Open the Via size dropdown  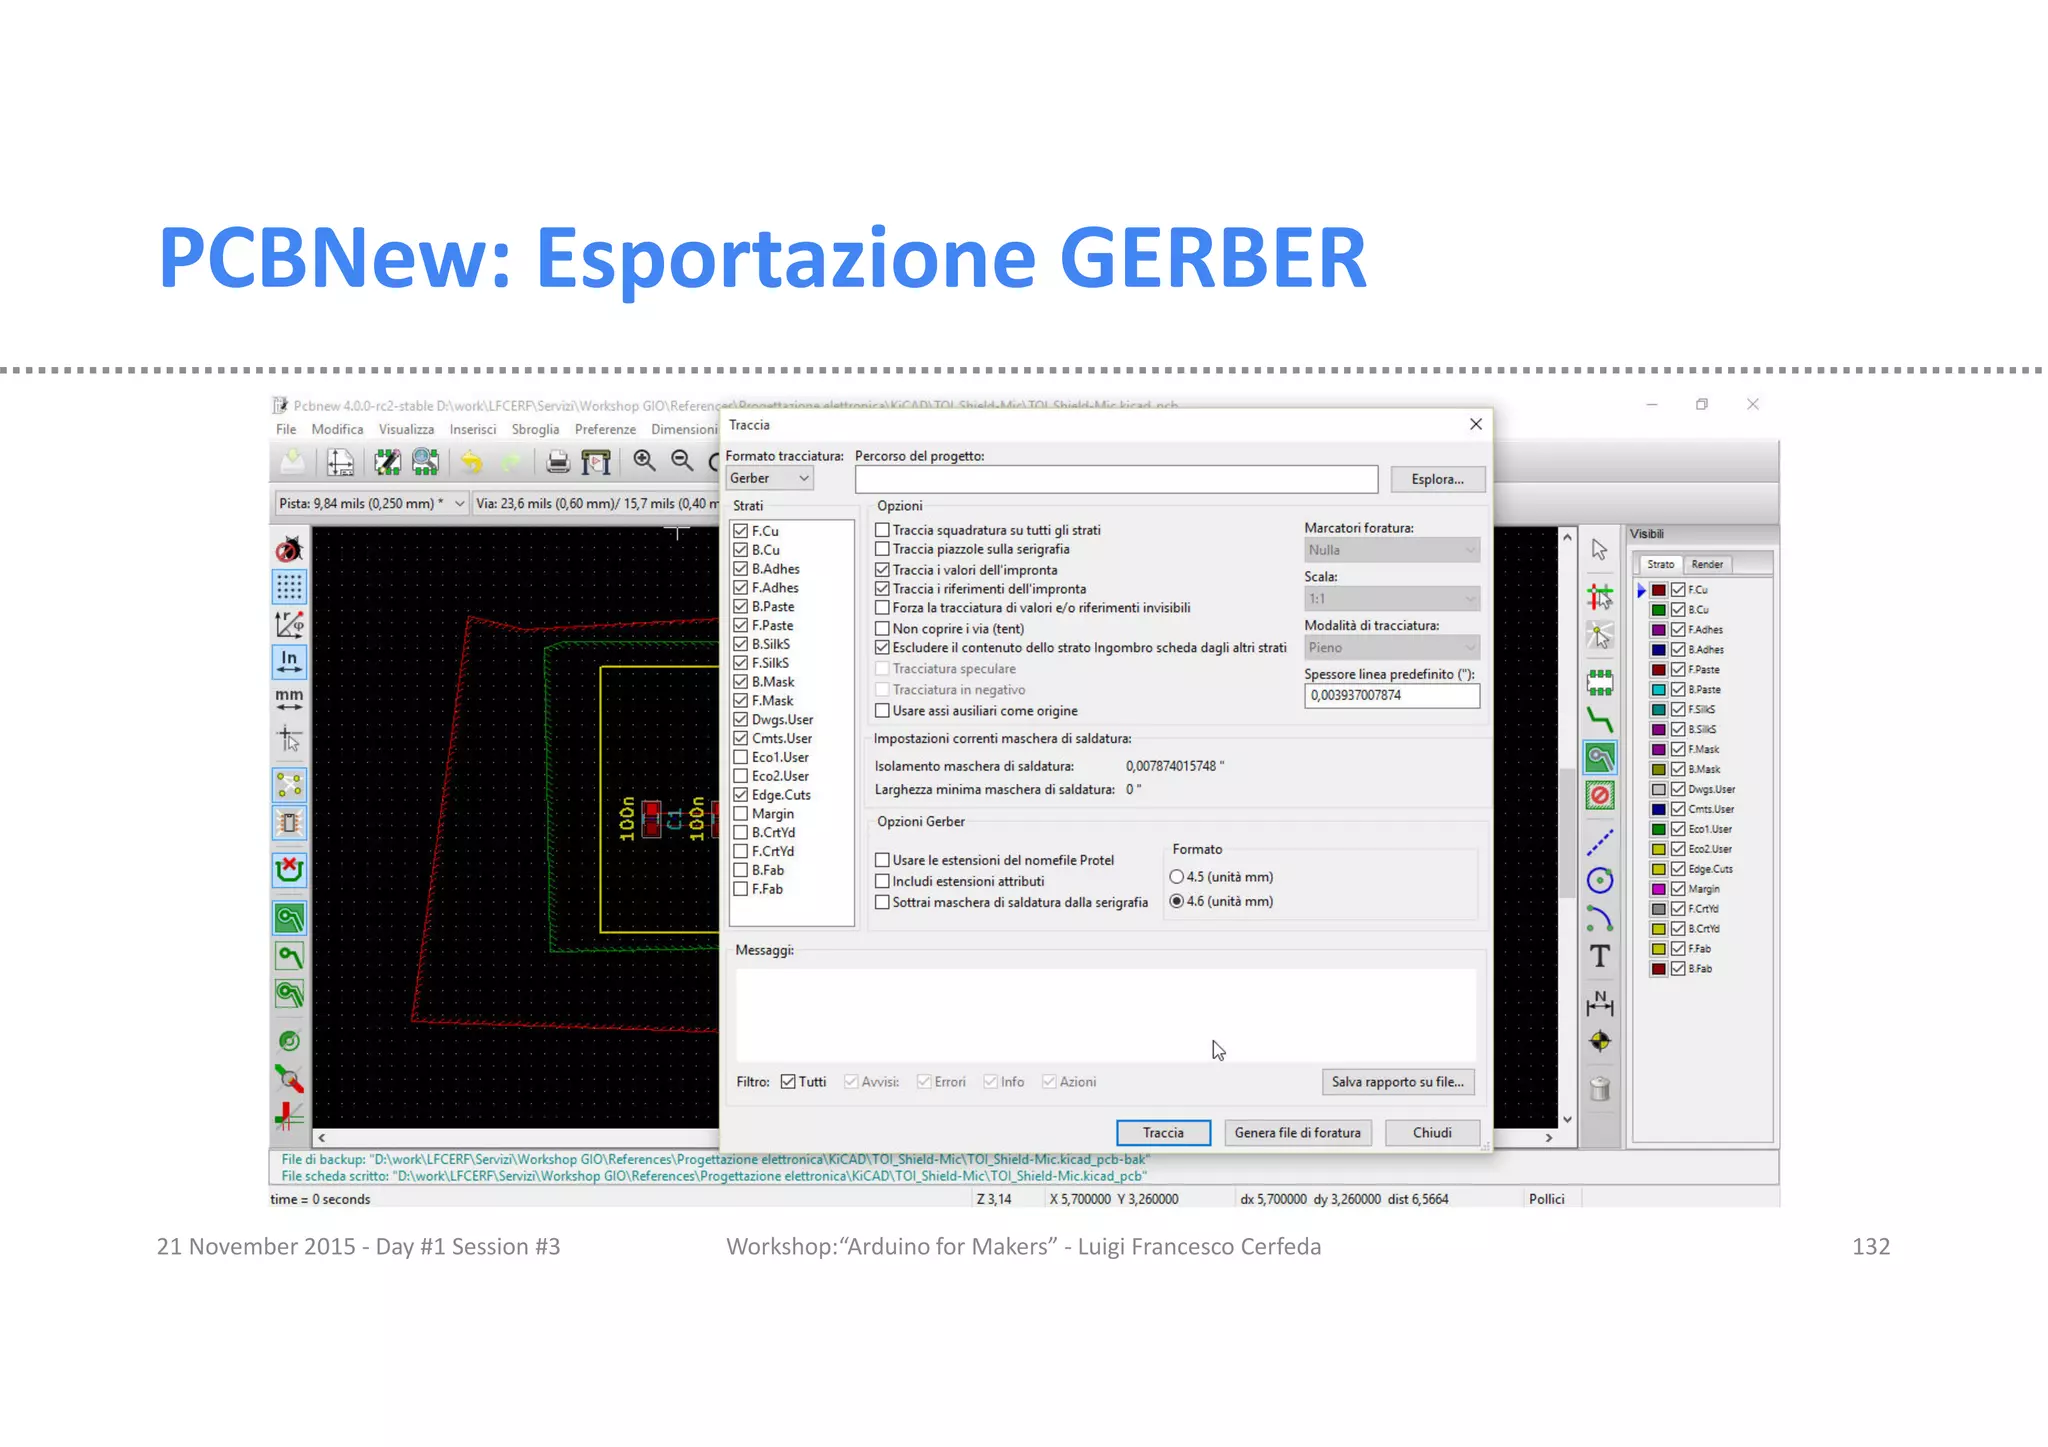596,504
